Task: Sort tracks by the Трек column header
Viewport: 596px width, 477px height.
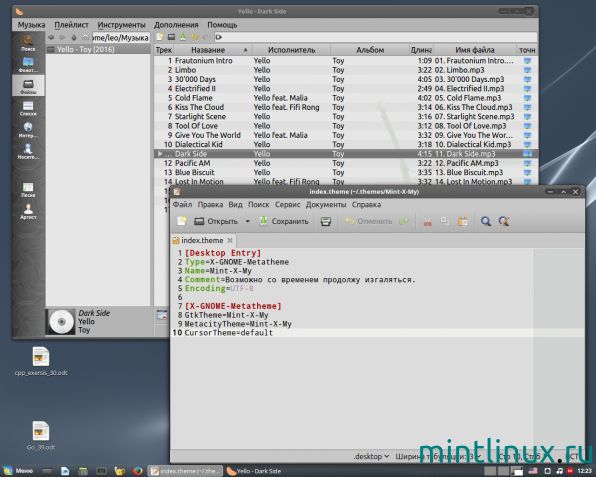Action: point(164,50)
